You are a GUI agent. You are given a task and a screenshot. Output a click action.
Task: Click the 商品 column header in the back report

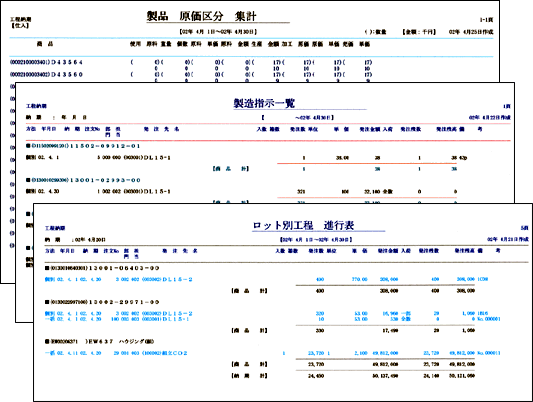point(45,44)
